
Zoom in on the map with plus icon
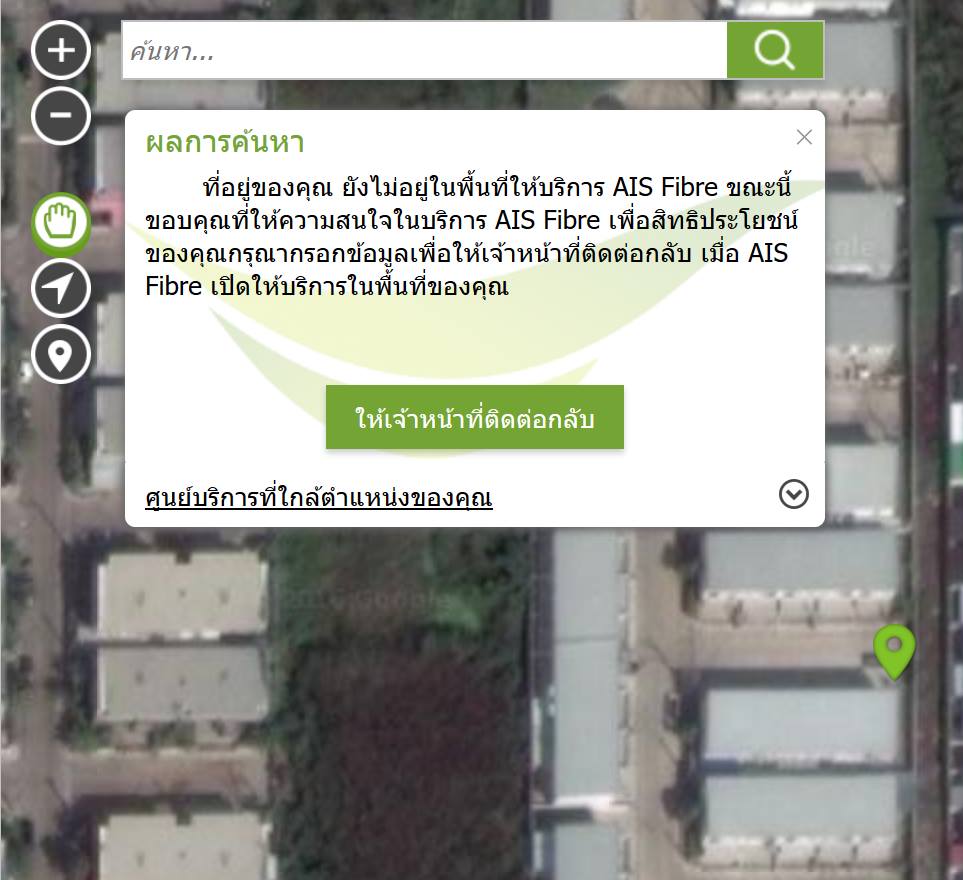[x=61, y=50]
